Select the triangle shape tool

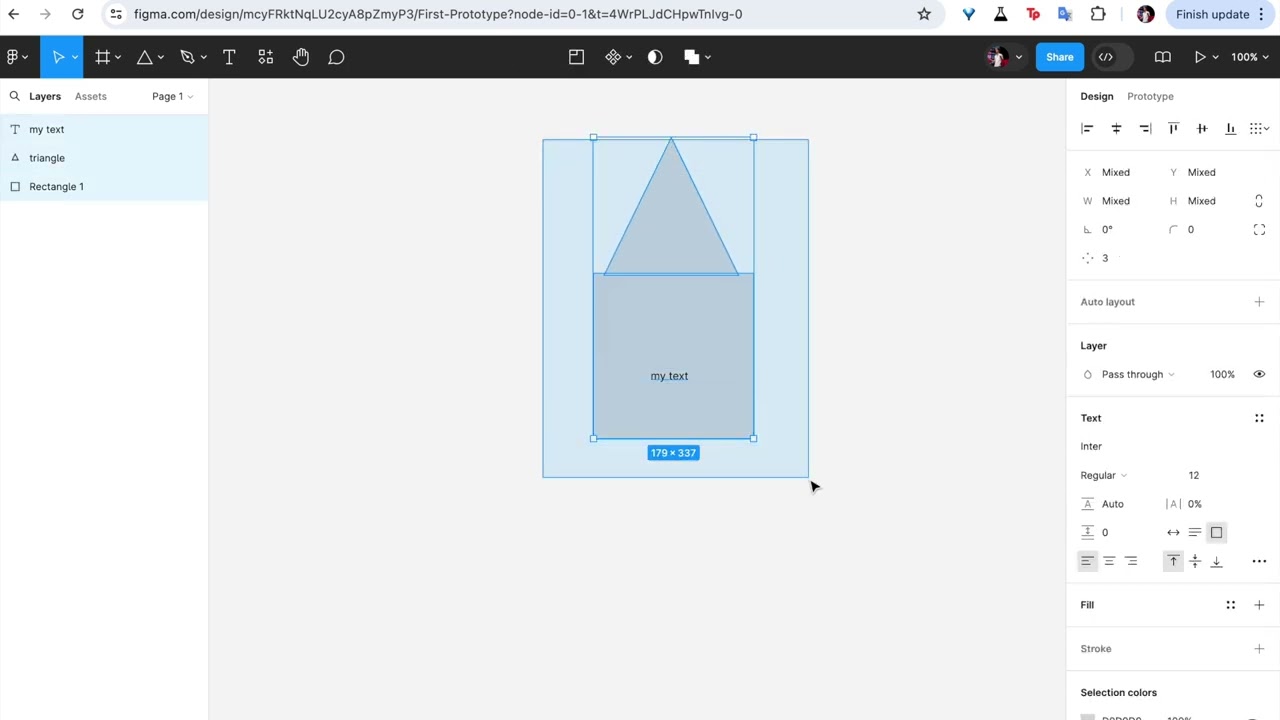tap(144, 57)
